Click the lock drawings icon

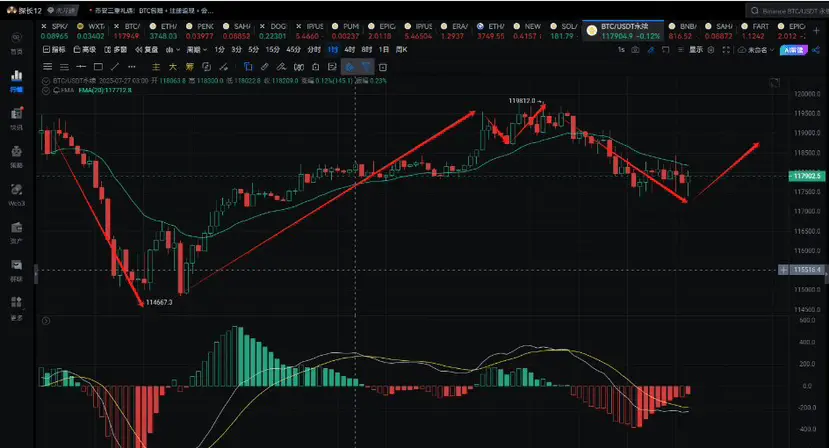coord(316,67)
